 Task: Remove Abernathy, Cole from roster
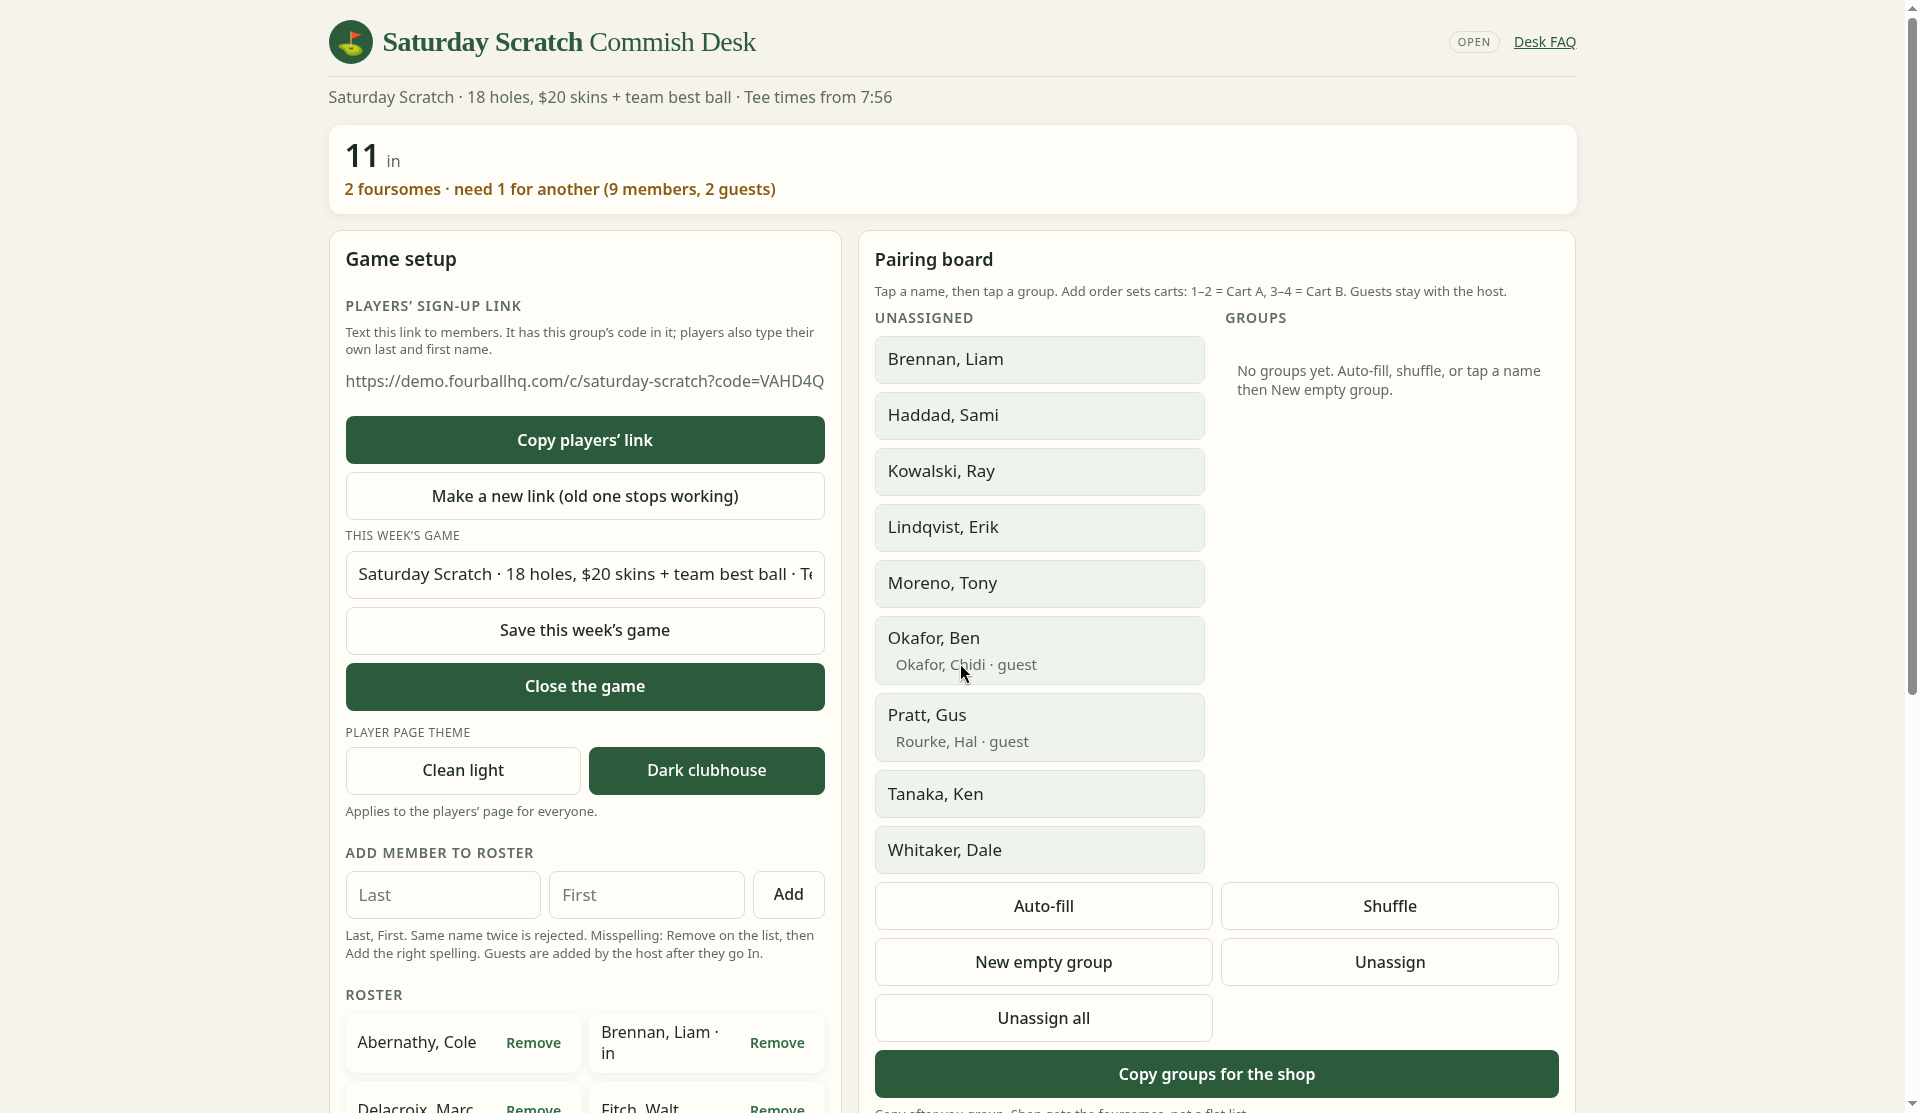pos(533,1043)
